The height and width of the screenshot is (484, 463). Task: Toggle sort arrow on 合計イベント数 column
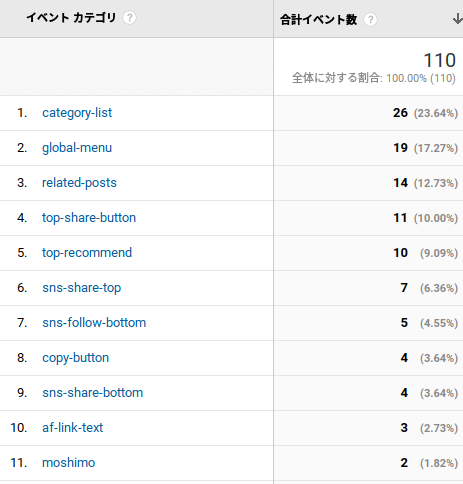tap(458, 19)
